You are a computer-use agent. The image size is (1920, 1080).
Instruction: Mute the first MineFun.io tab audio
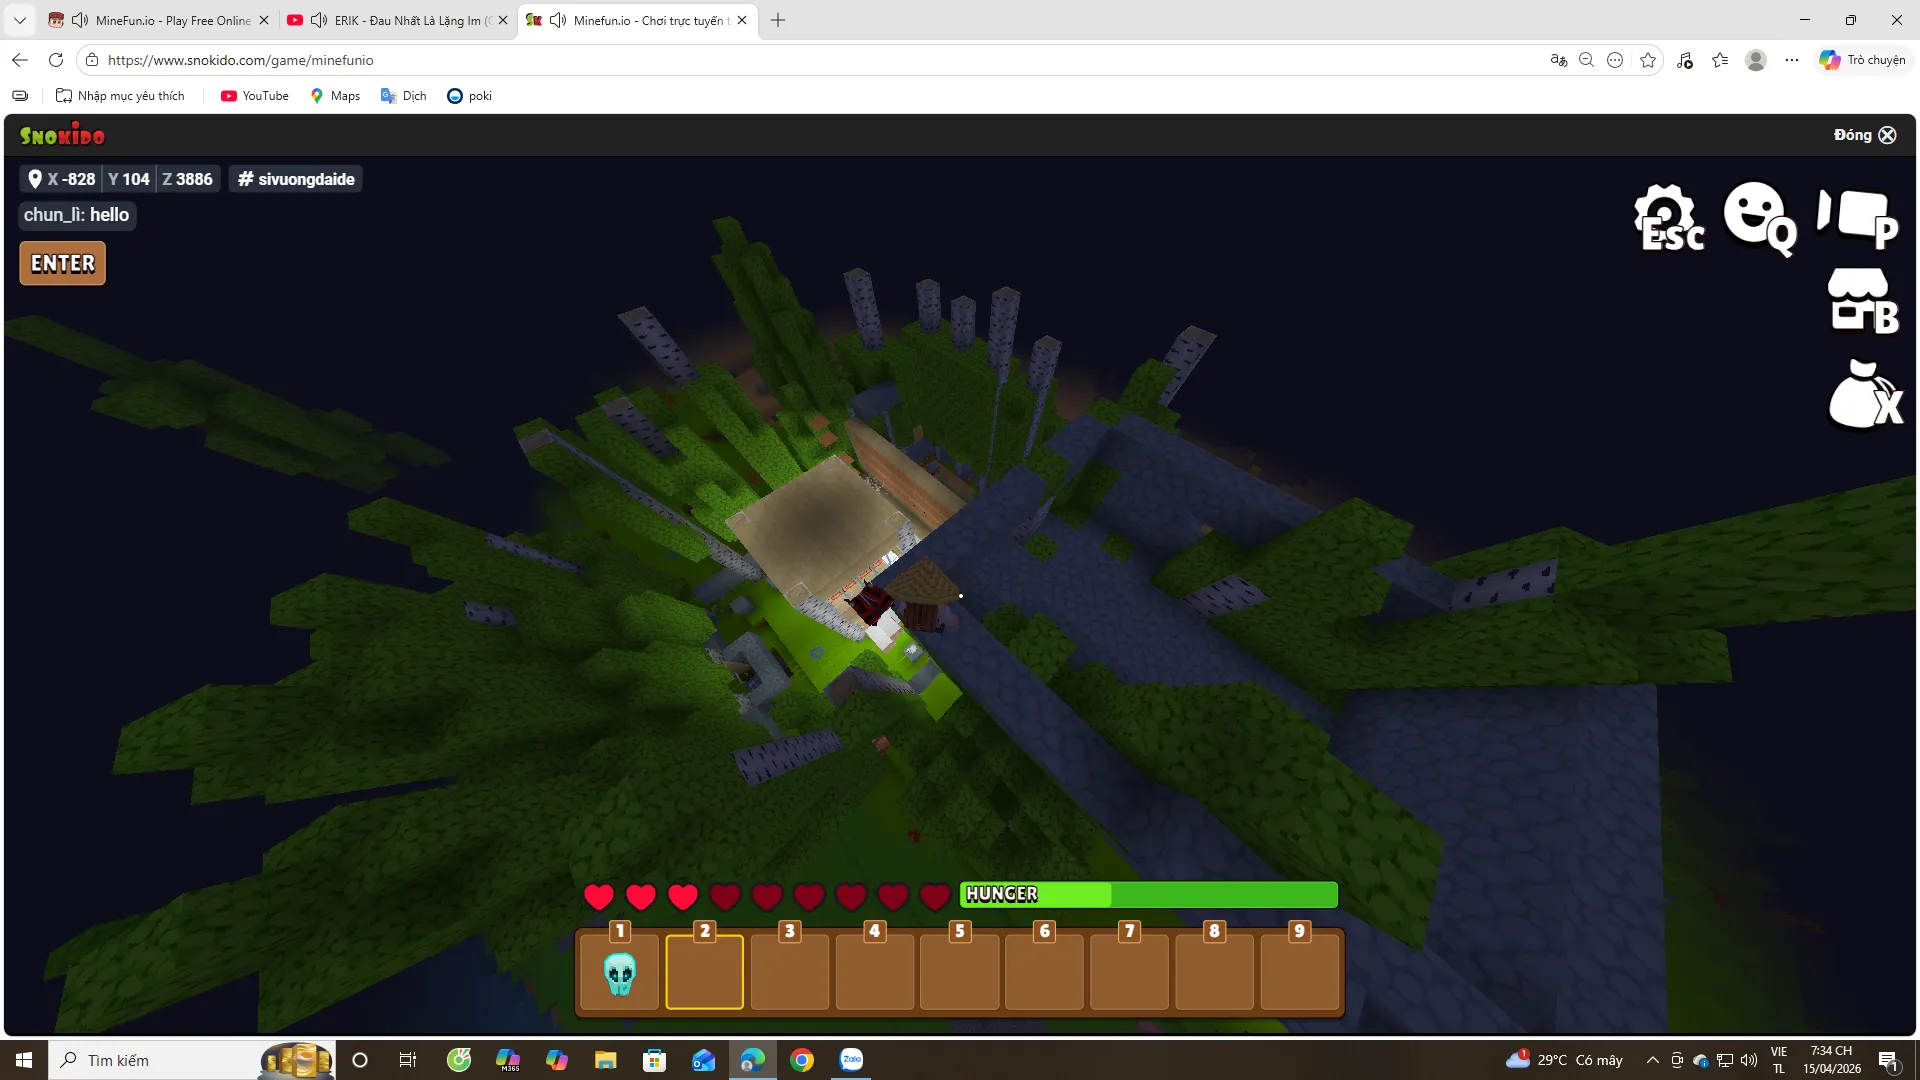coord(80,20)
